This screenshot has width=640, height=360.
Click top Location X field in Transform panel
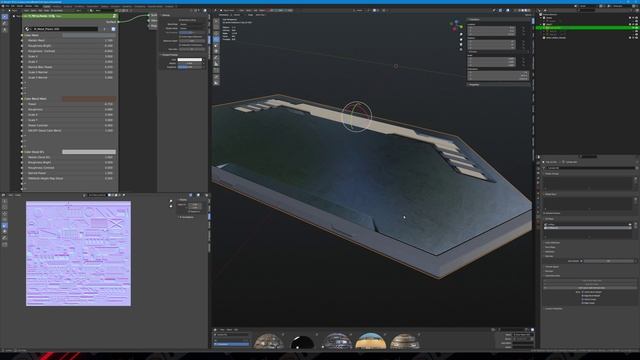(x=492, y=28)
